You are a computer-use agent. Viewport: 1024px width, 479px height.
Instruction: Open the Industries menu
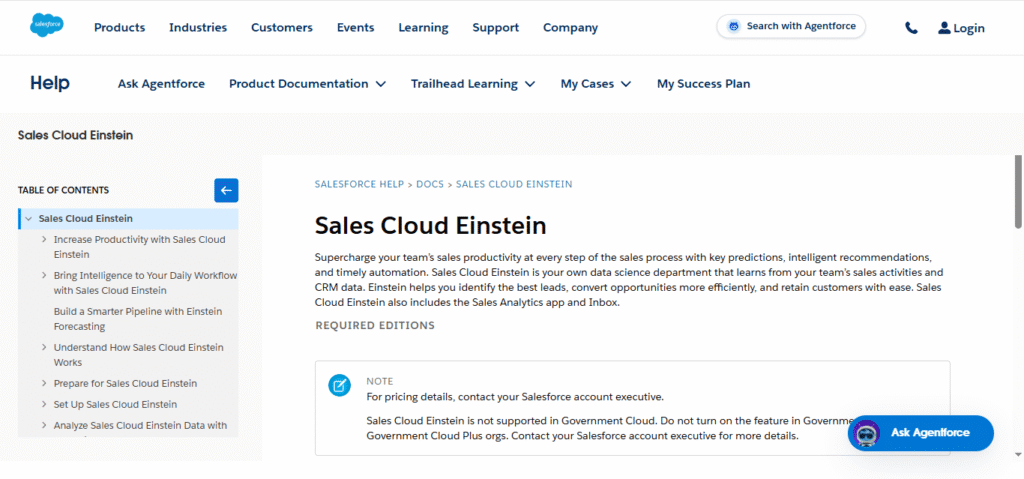pyautogui.click(x=198, y=28)
